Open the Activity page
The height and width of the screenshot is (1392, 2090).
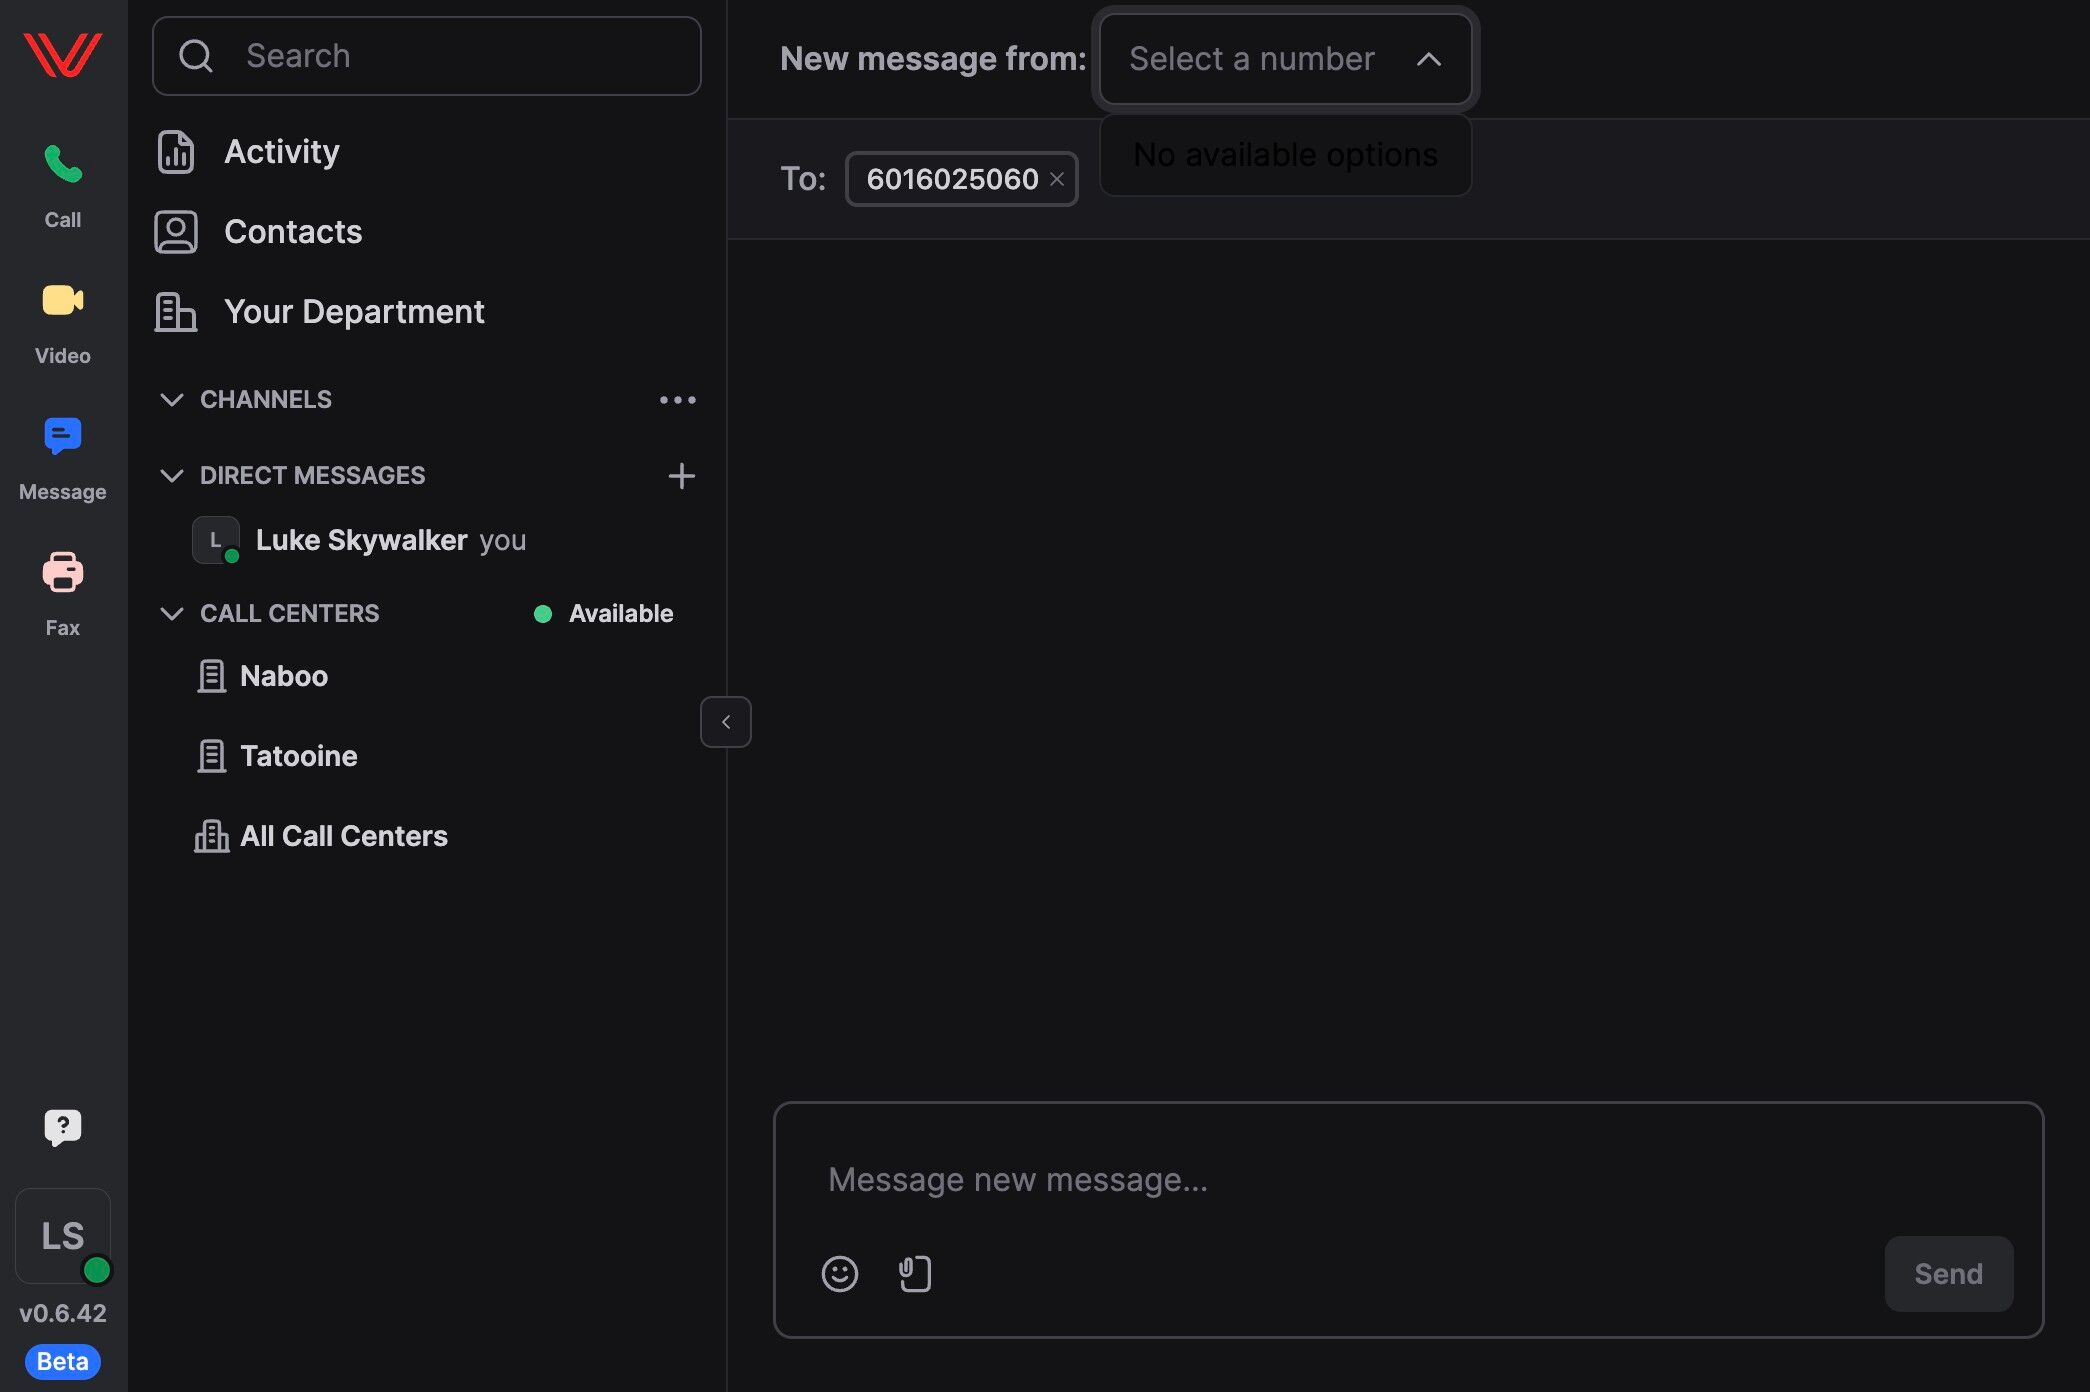point(281,152)
